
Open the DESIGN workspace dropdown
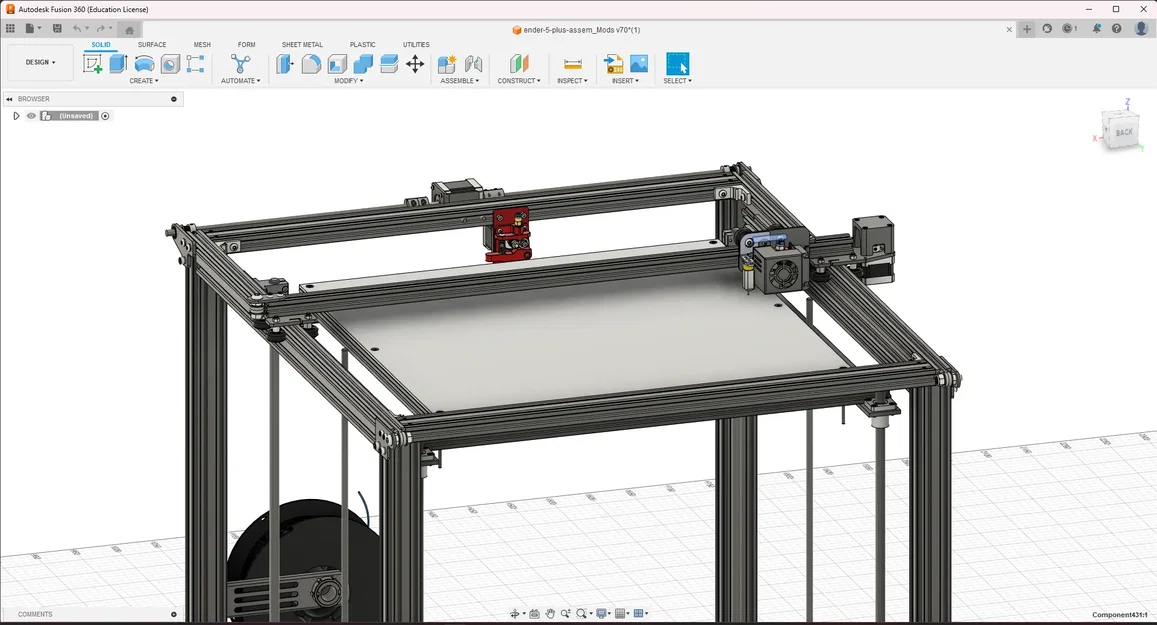click(41, 62)
